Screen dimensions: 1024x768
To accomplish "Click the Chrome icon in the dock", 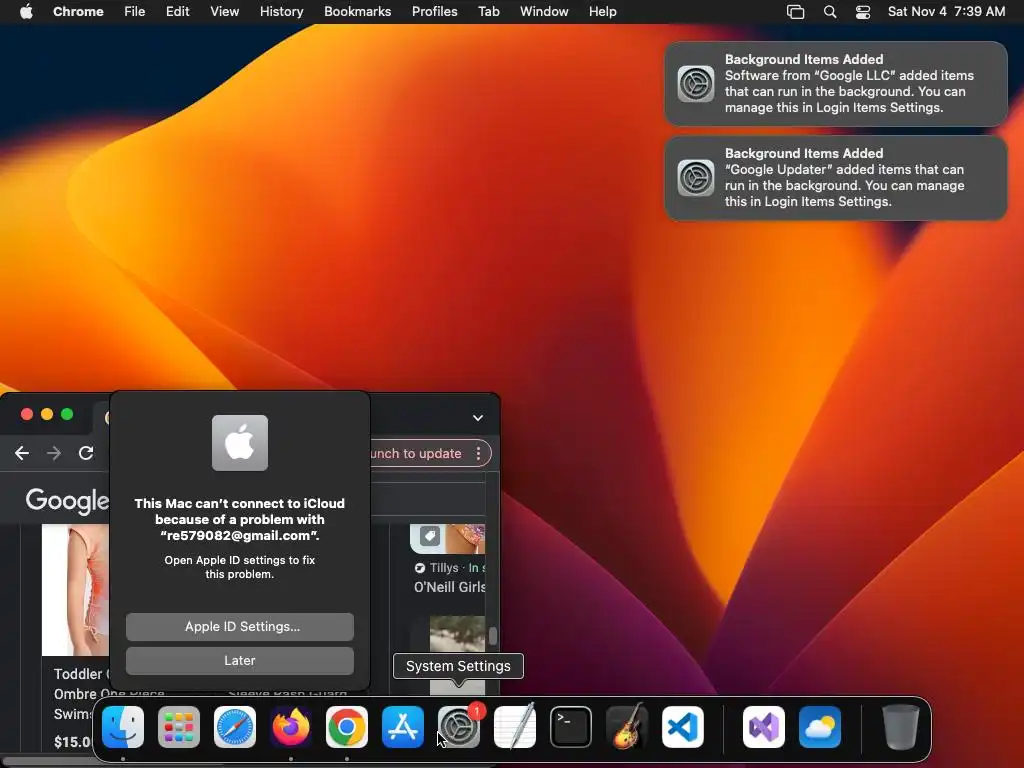I will click(x=347, y=727).
